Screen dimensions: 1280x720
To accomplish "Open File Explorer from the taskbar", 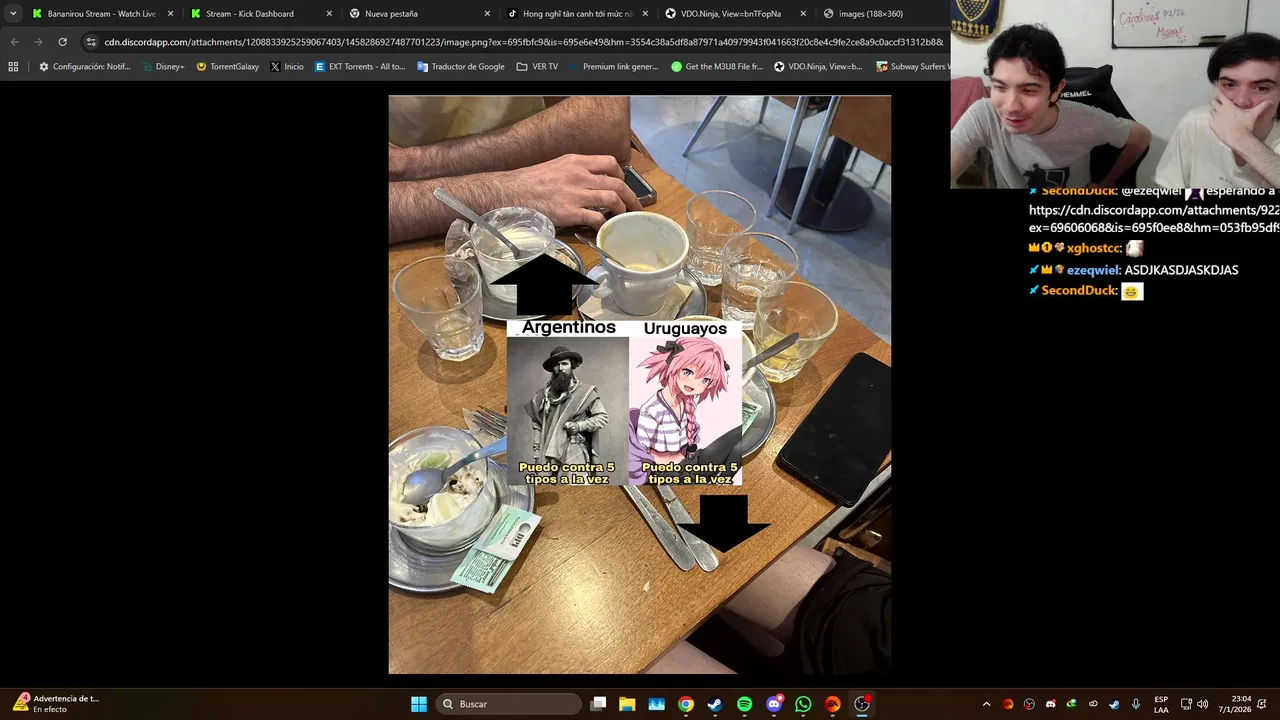I will [x=627, y=704].
